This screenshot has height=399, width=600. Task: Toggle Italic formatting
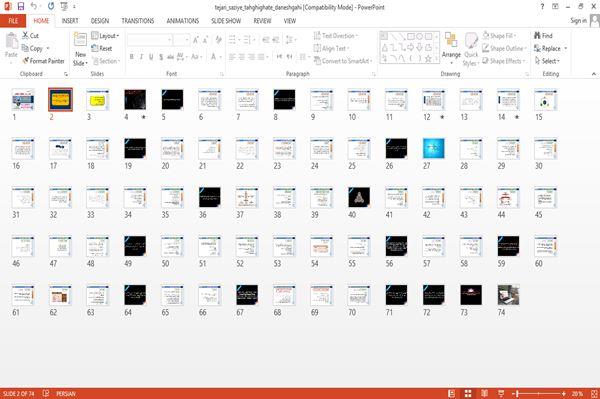coord(141,57)
